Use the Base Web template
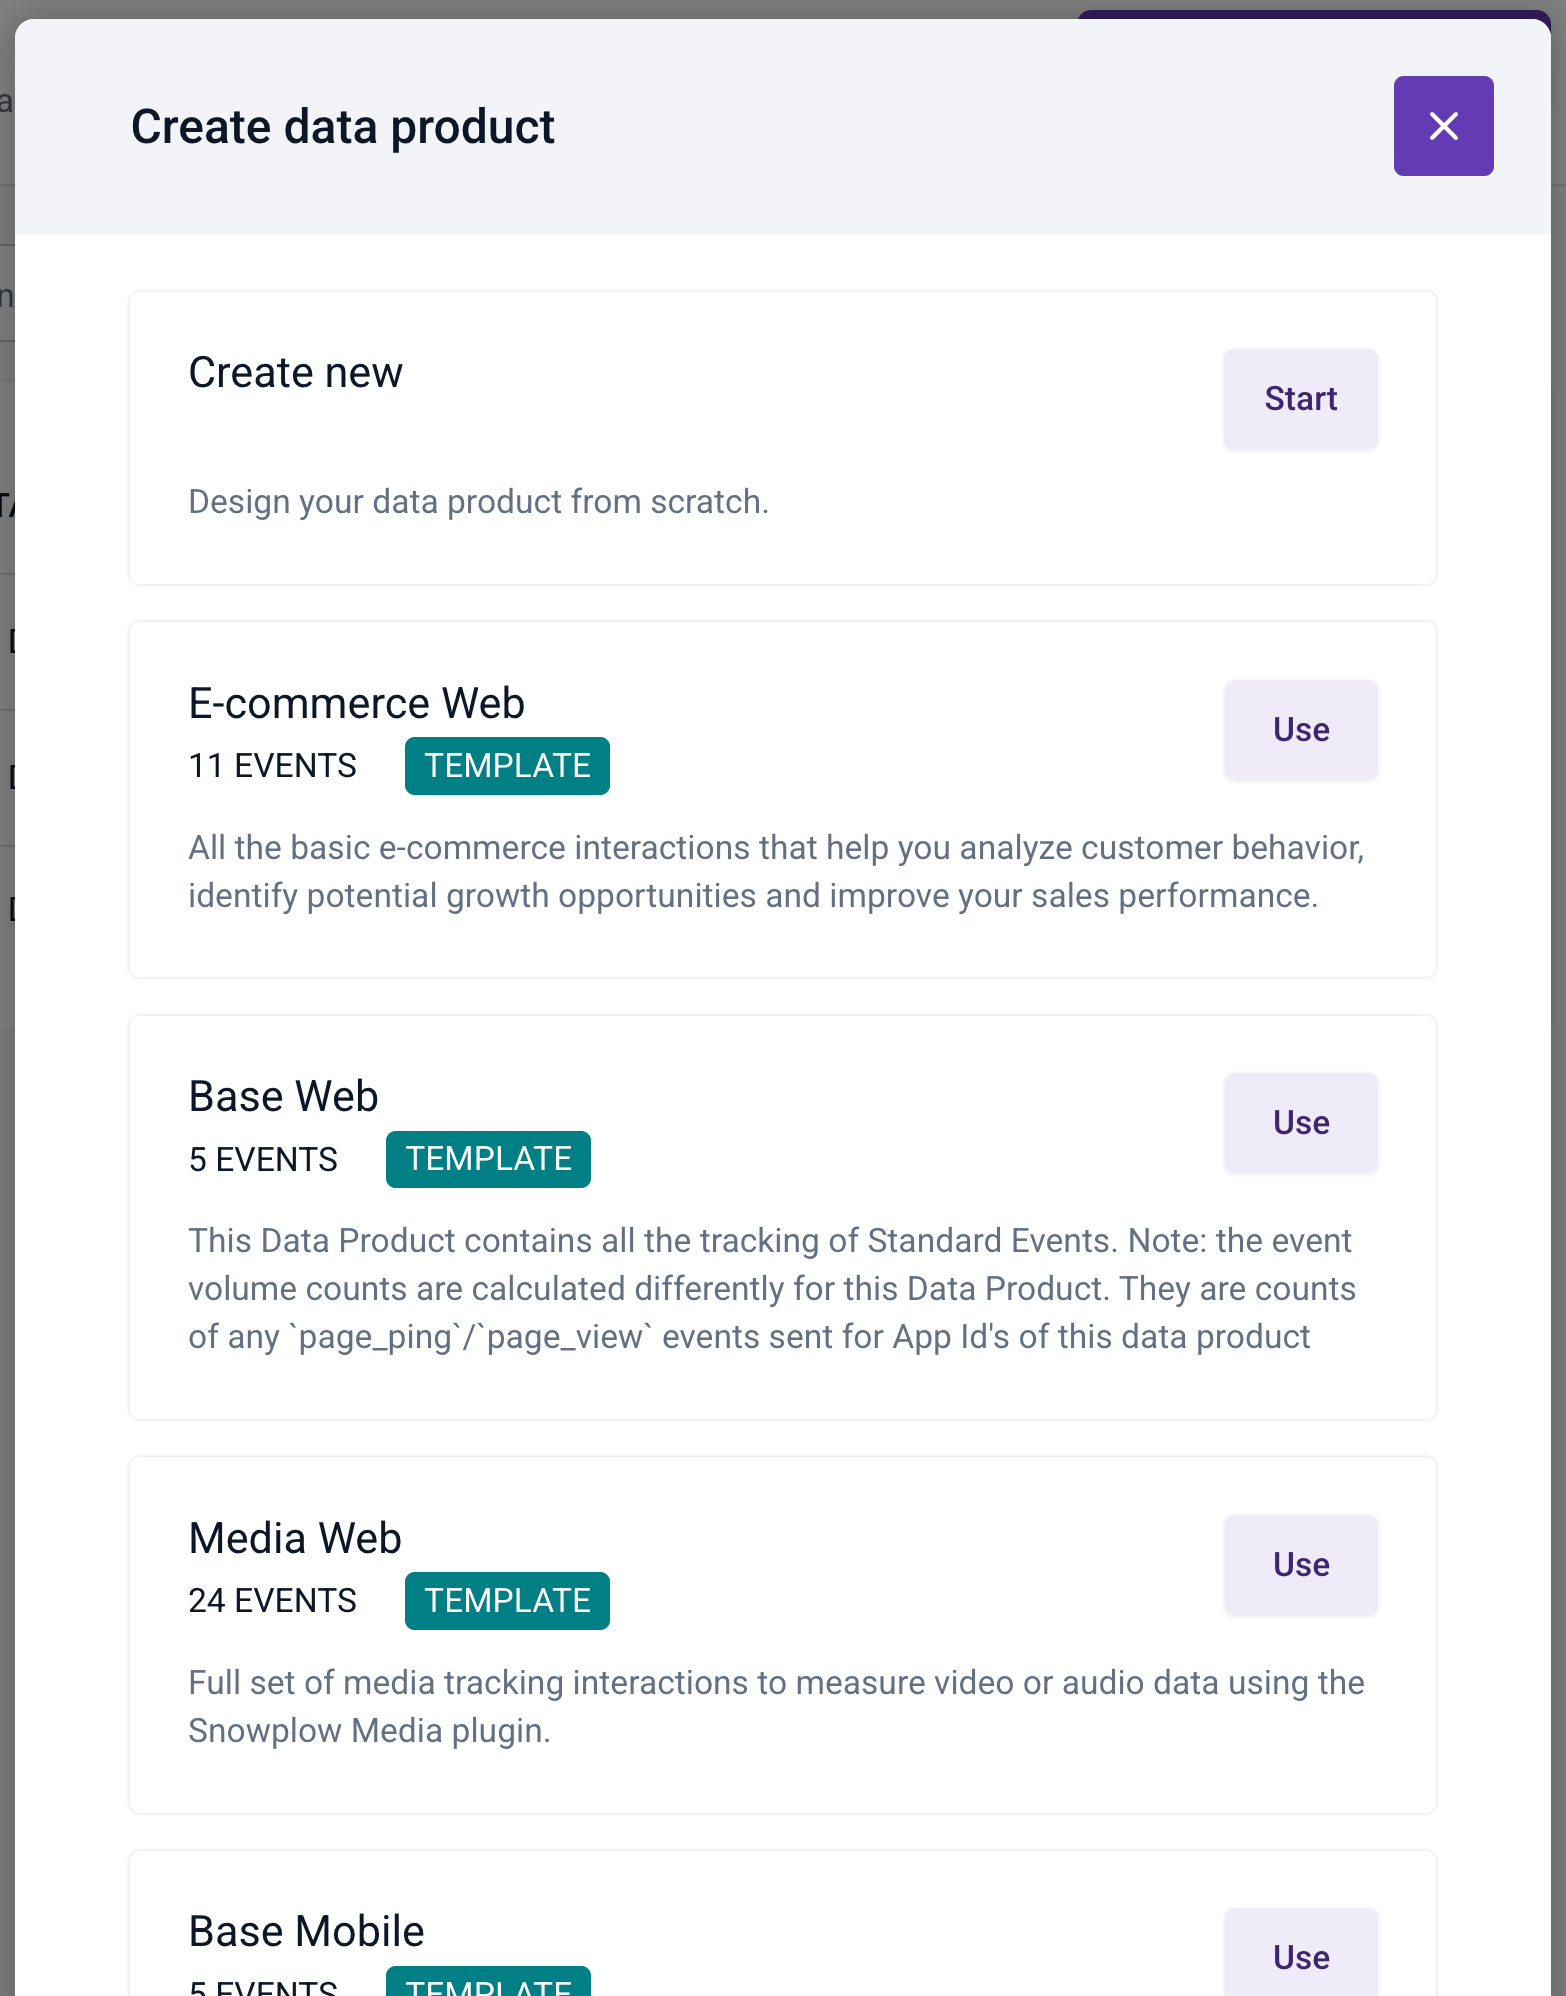 click(1300, 1122)
